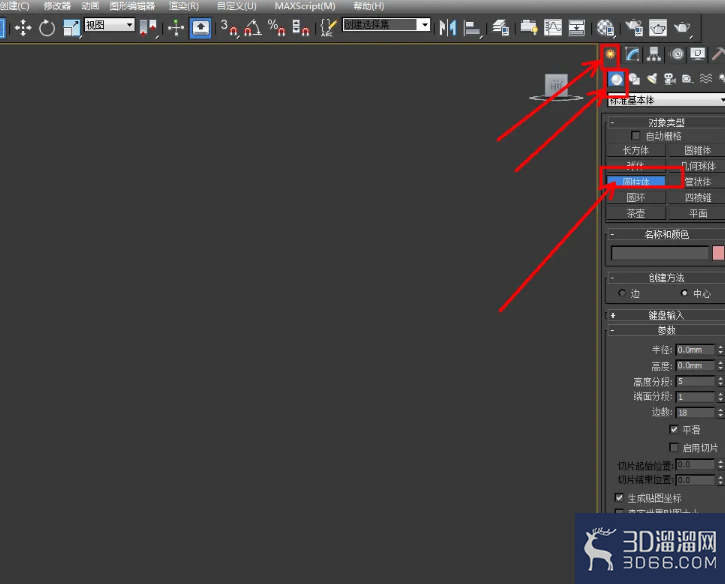Toggle Percent Snap icon
This screenshot has height=584, width=725.
click(x=276, y=28)
